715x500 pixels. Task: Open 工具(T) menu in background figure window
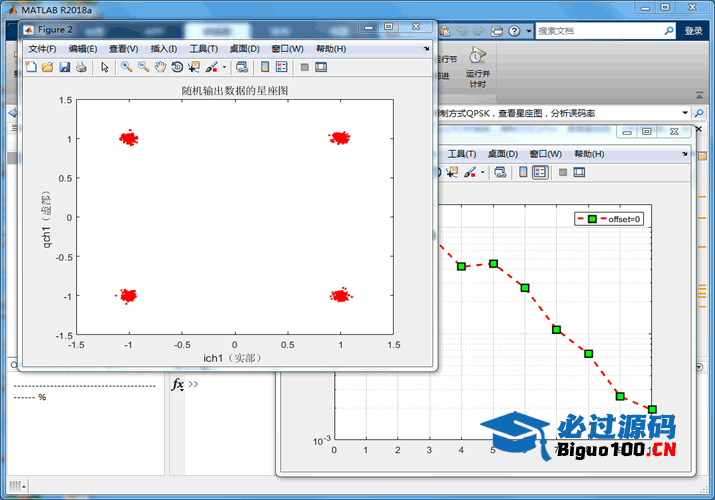click(462, 154)
